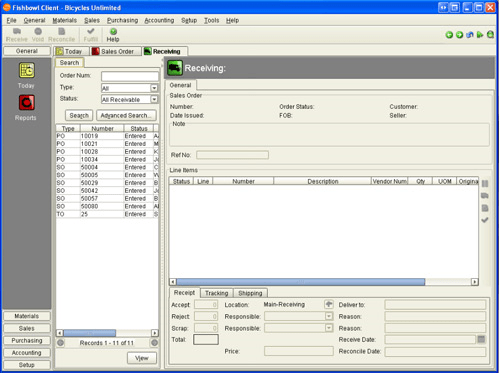The image size is (500, 373).
Task: Select the SO 50080 row
Action: coord(107,206)
